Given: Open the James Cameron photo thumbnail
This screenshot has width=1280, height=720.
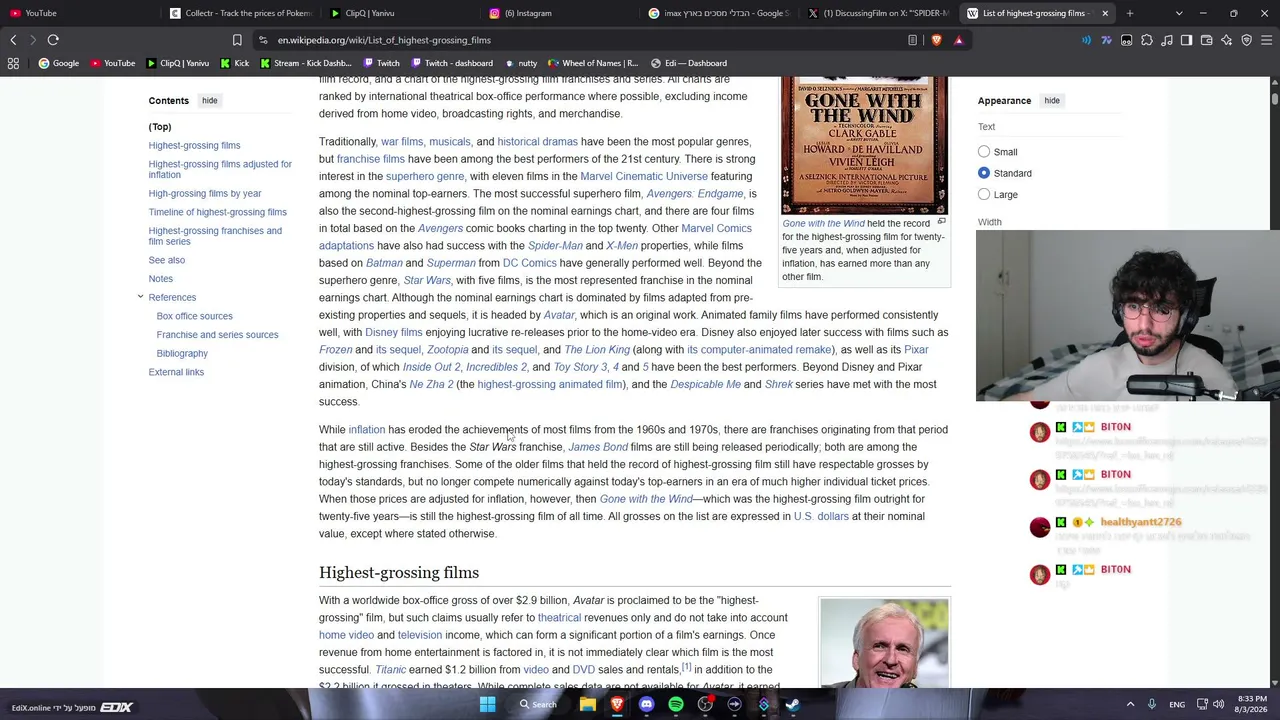Looking at the screenshot, I should (x=884, y=642).
